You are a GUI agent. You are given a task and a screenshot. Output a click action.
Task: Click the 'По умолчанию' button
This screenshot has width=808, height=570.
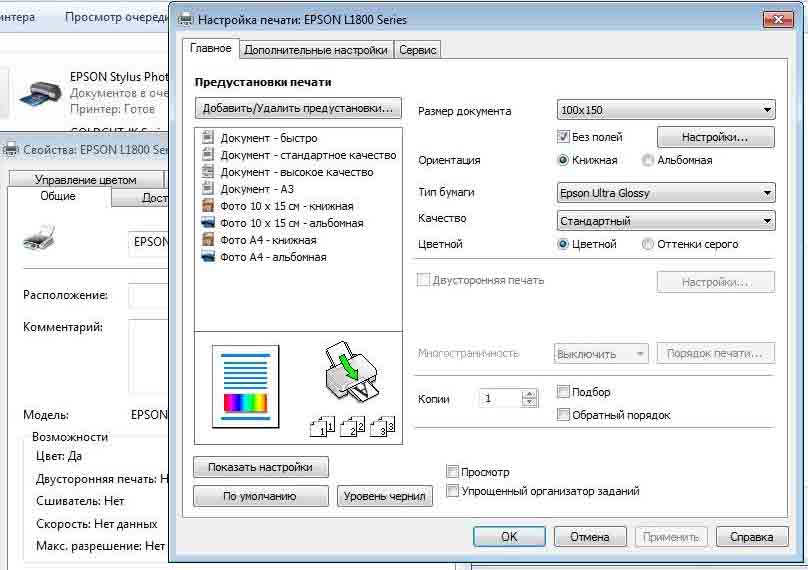[x=260, y=496]
